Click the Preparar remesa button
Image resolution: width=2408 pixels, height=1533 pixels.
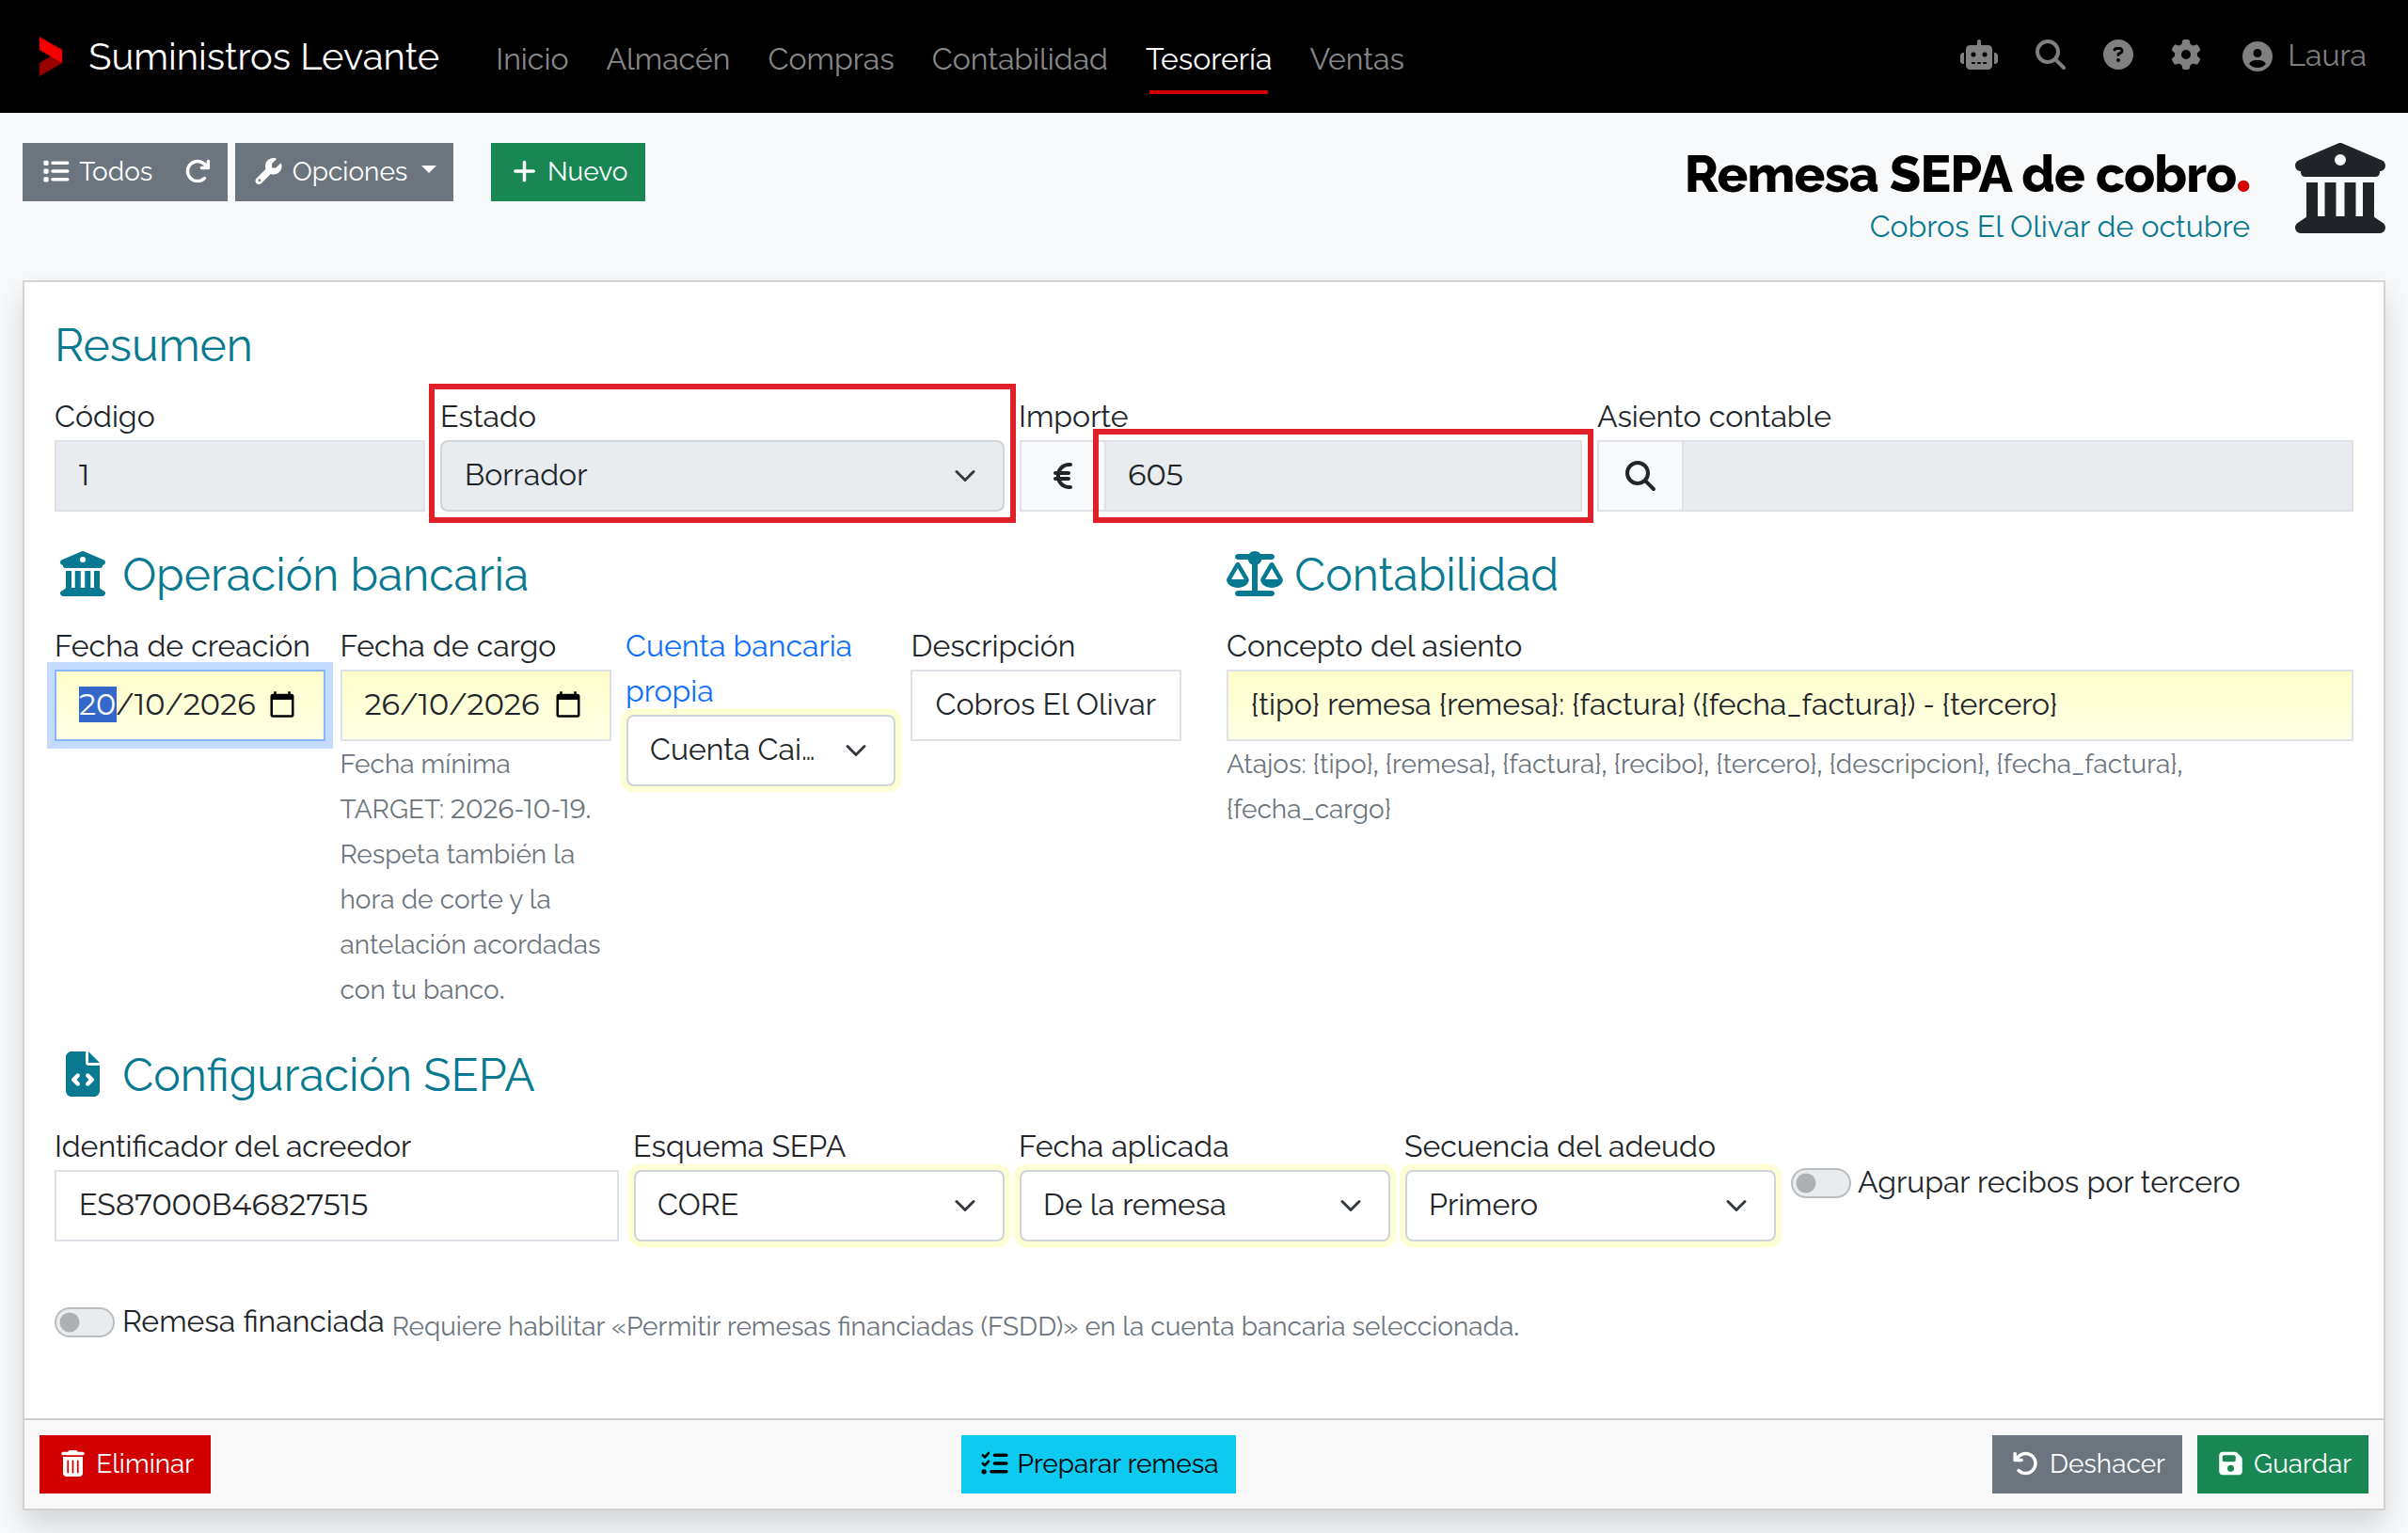pyautogui.click(x=1098, y=1464)
